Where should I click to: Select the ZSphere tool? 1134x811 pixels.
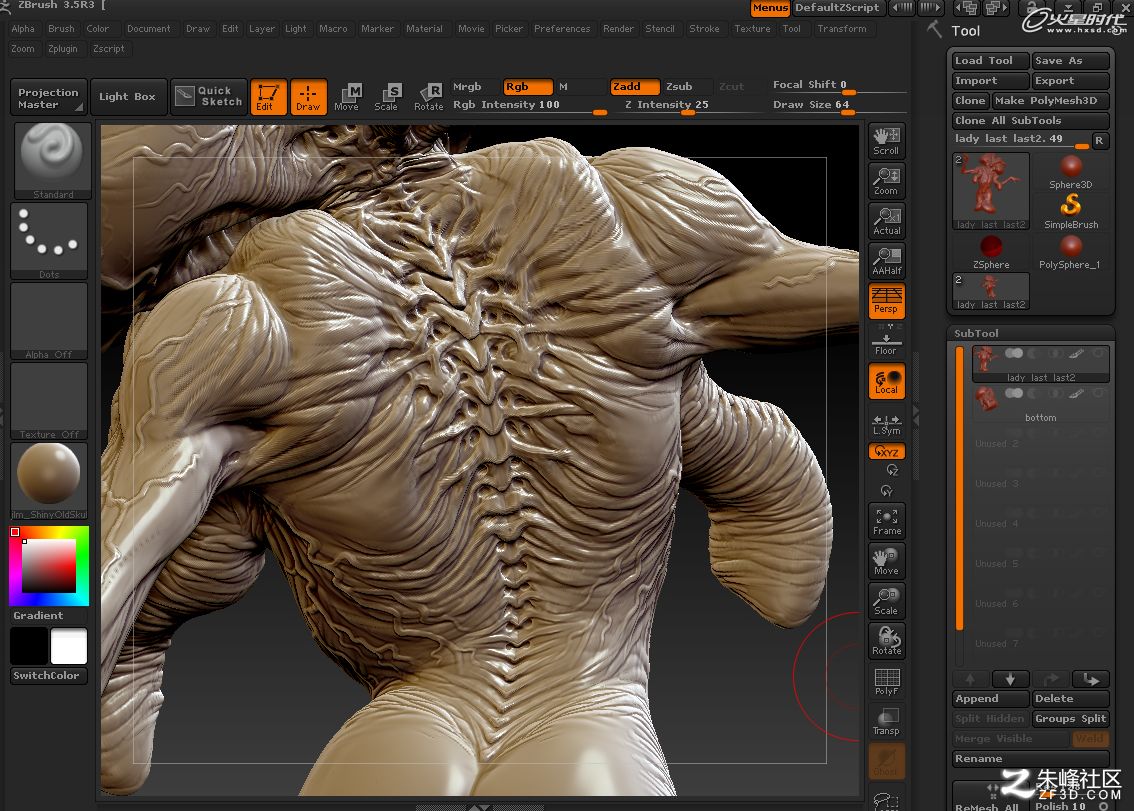[x=991, y=252]
